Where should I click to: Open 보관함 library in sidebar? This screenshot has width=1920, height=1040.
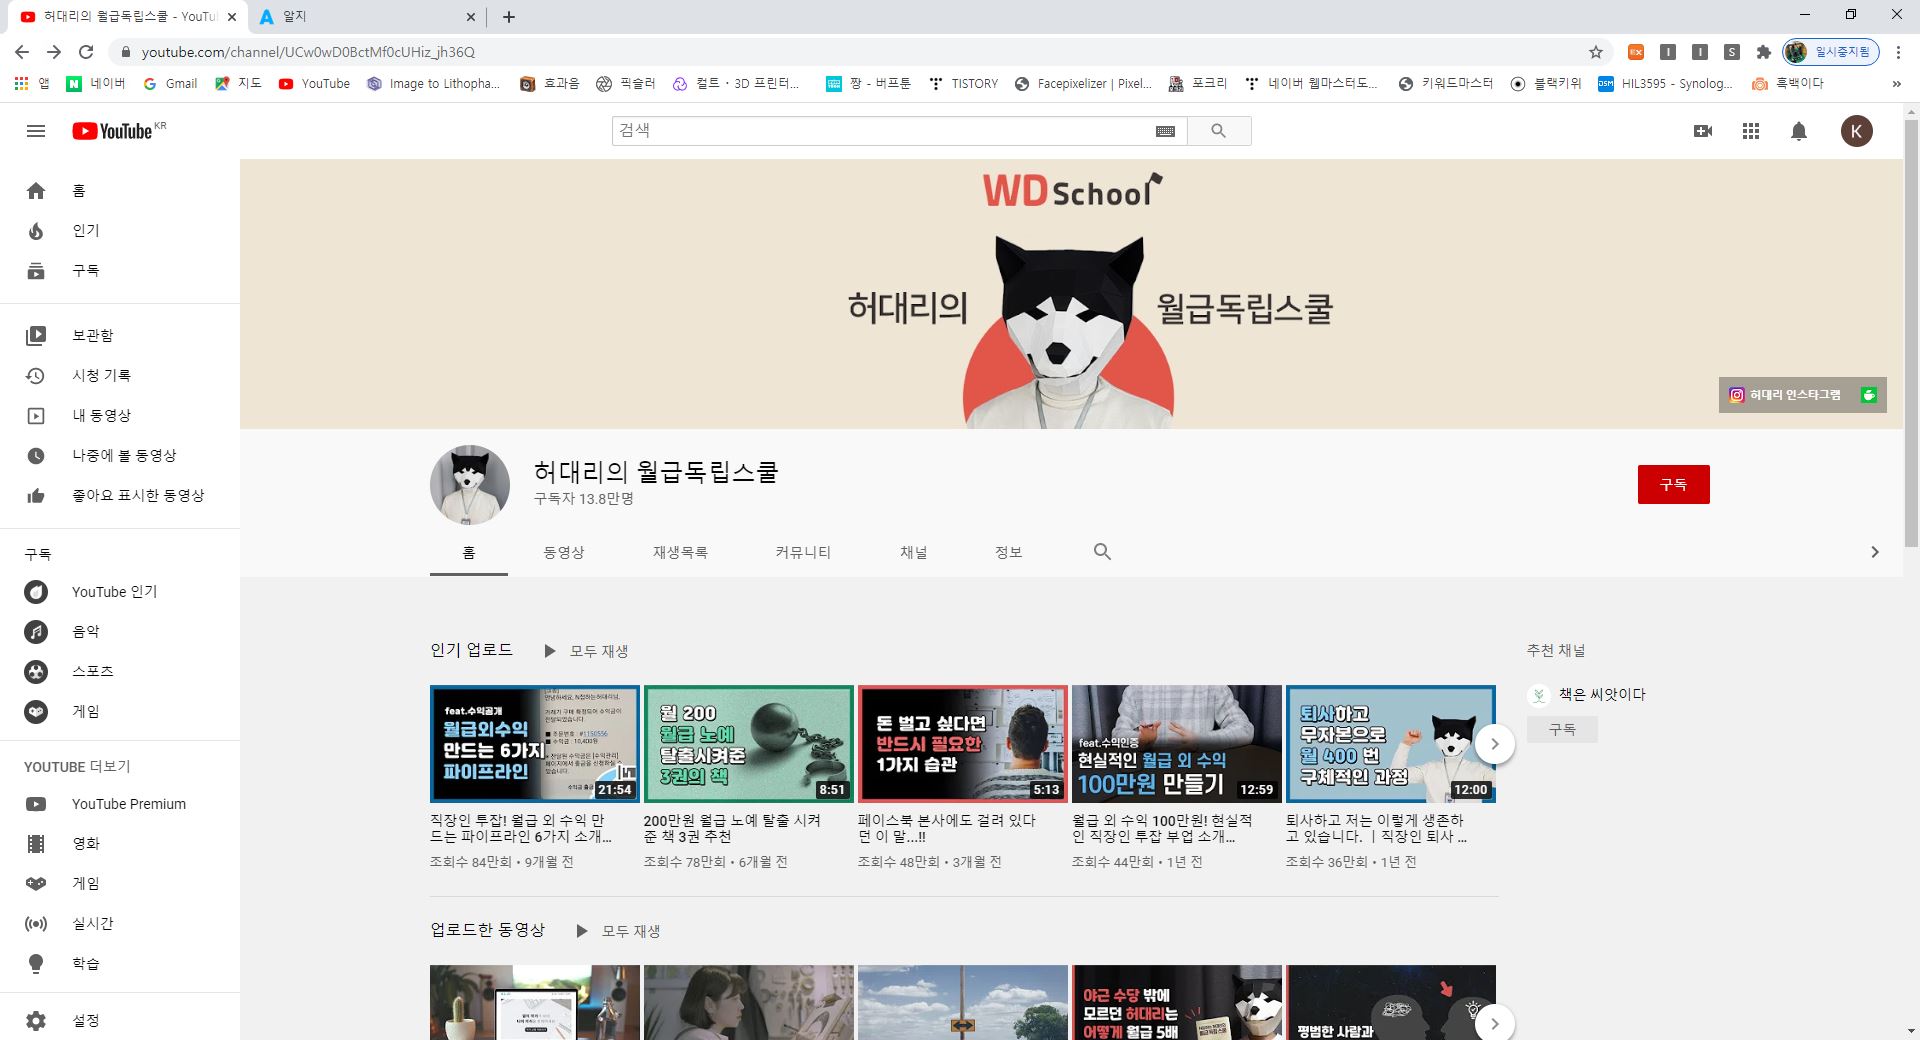(x=120, y=335)
